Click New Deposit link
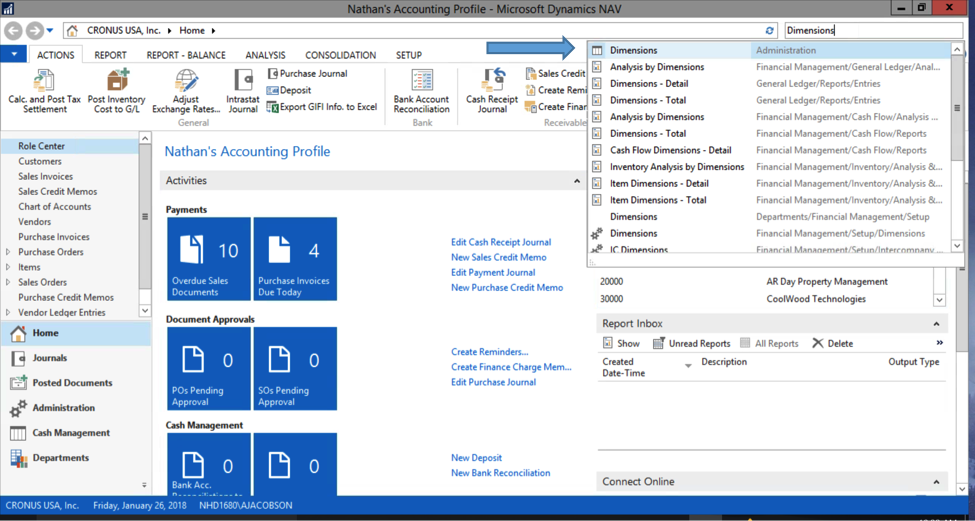975x521 pixels. coord(476,458)
